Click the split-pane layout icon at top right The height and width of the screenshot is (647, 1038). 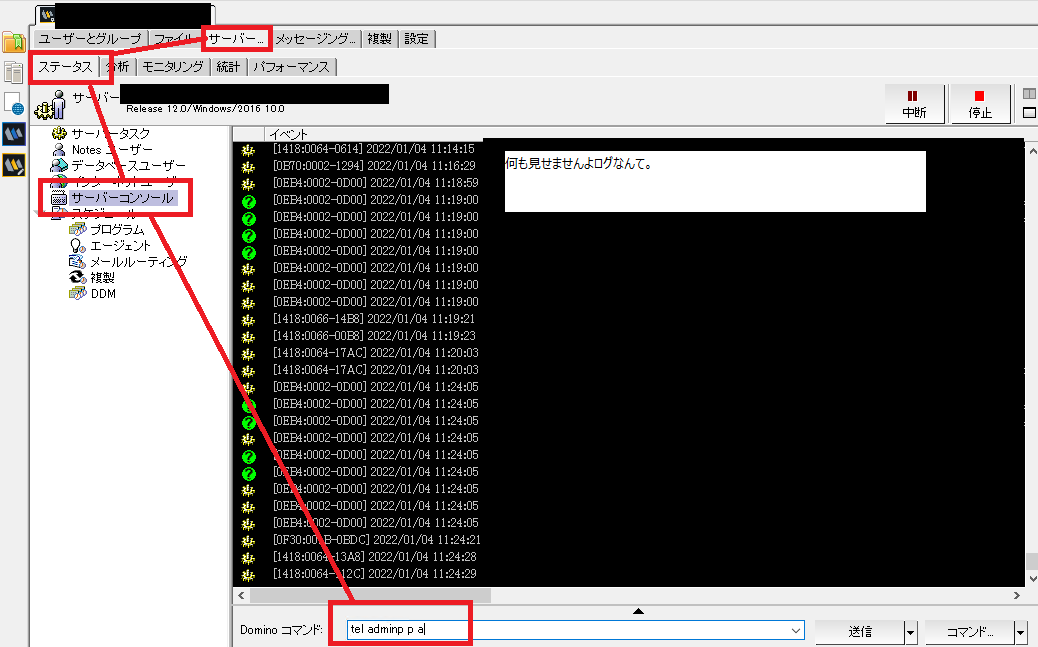1029,94
